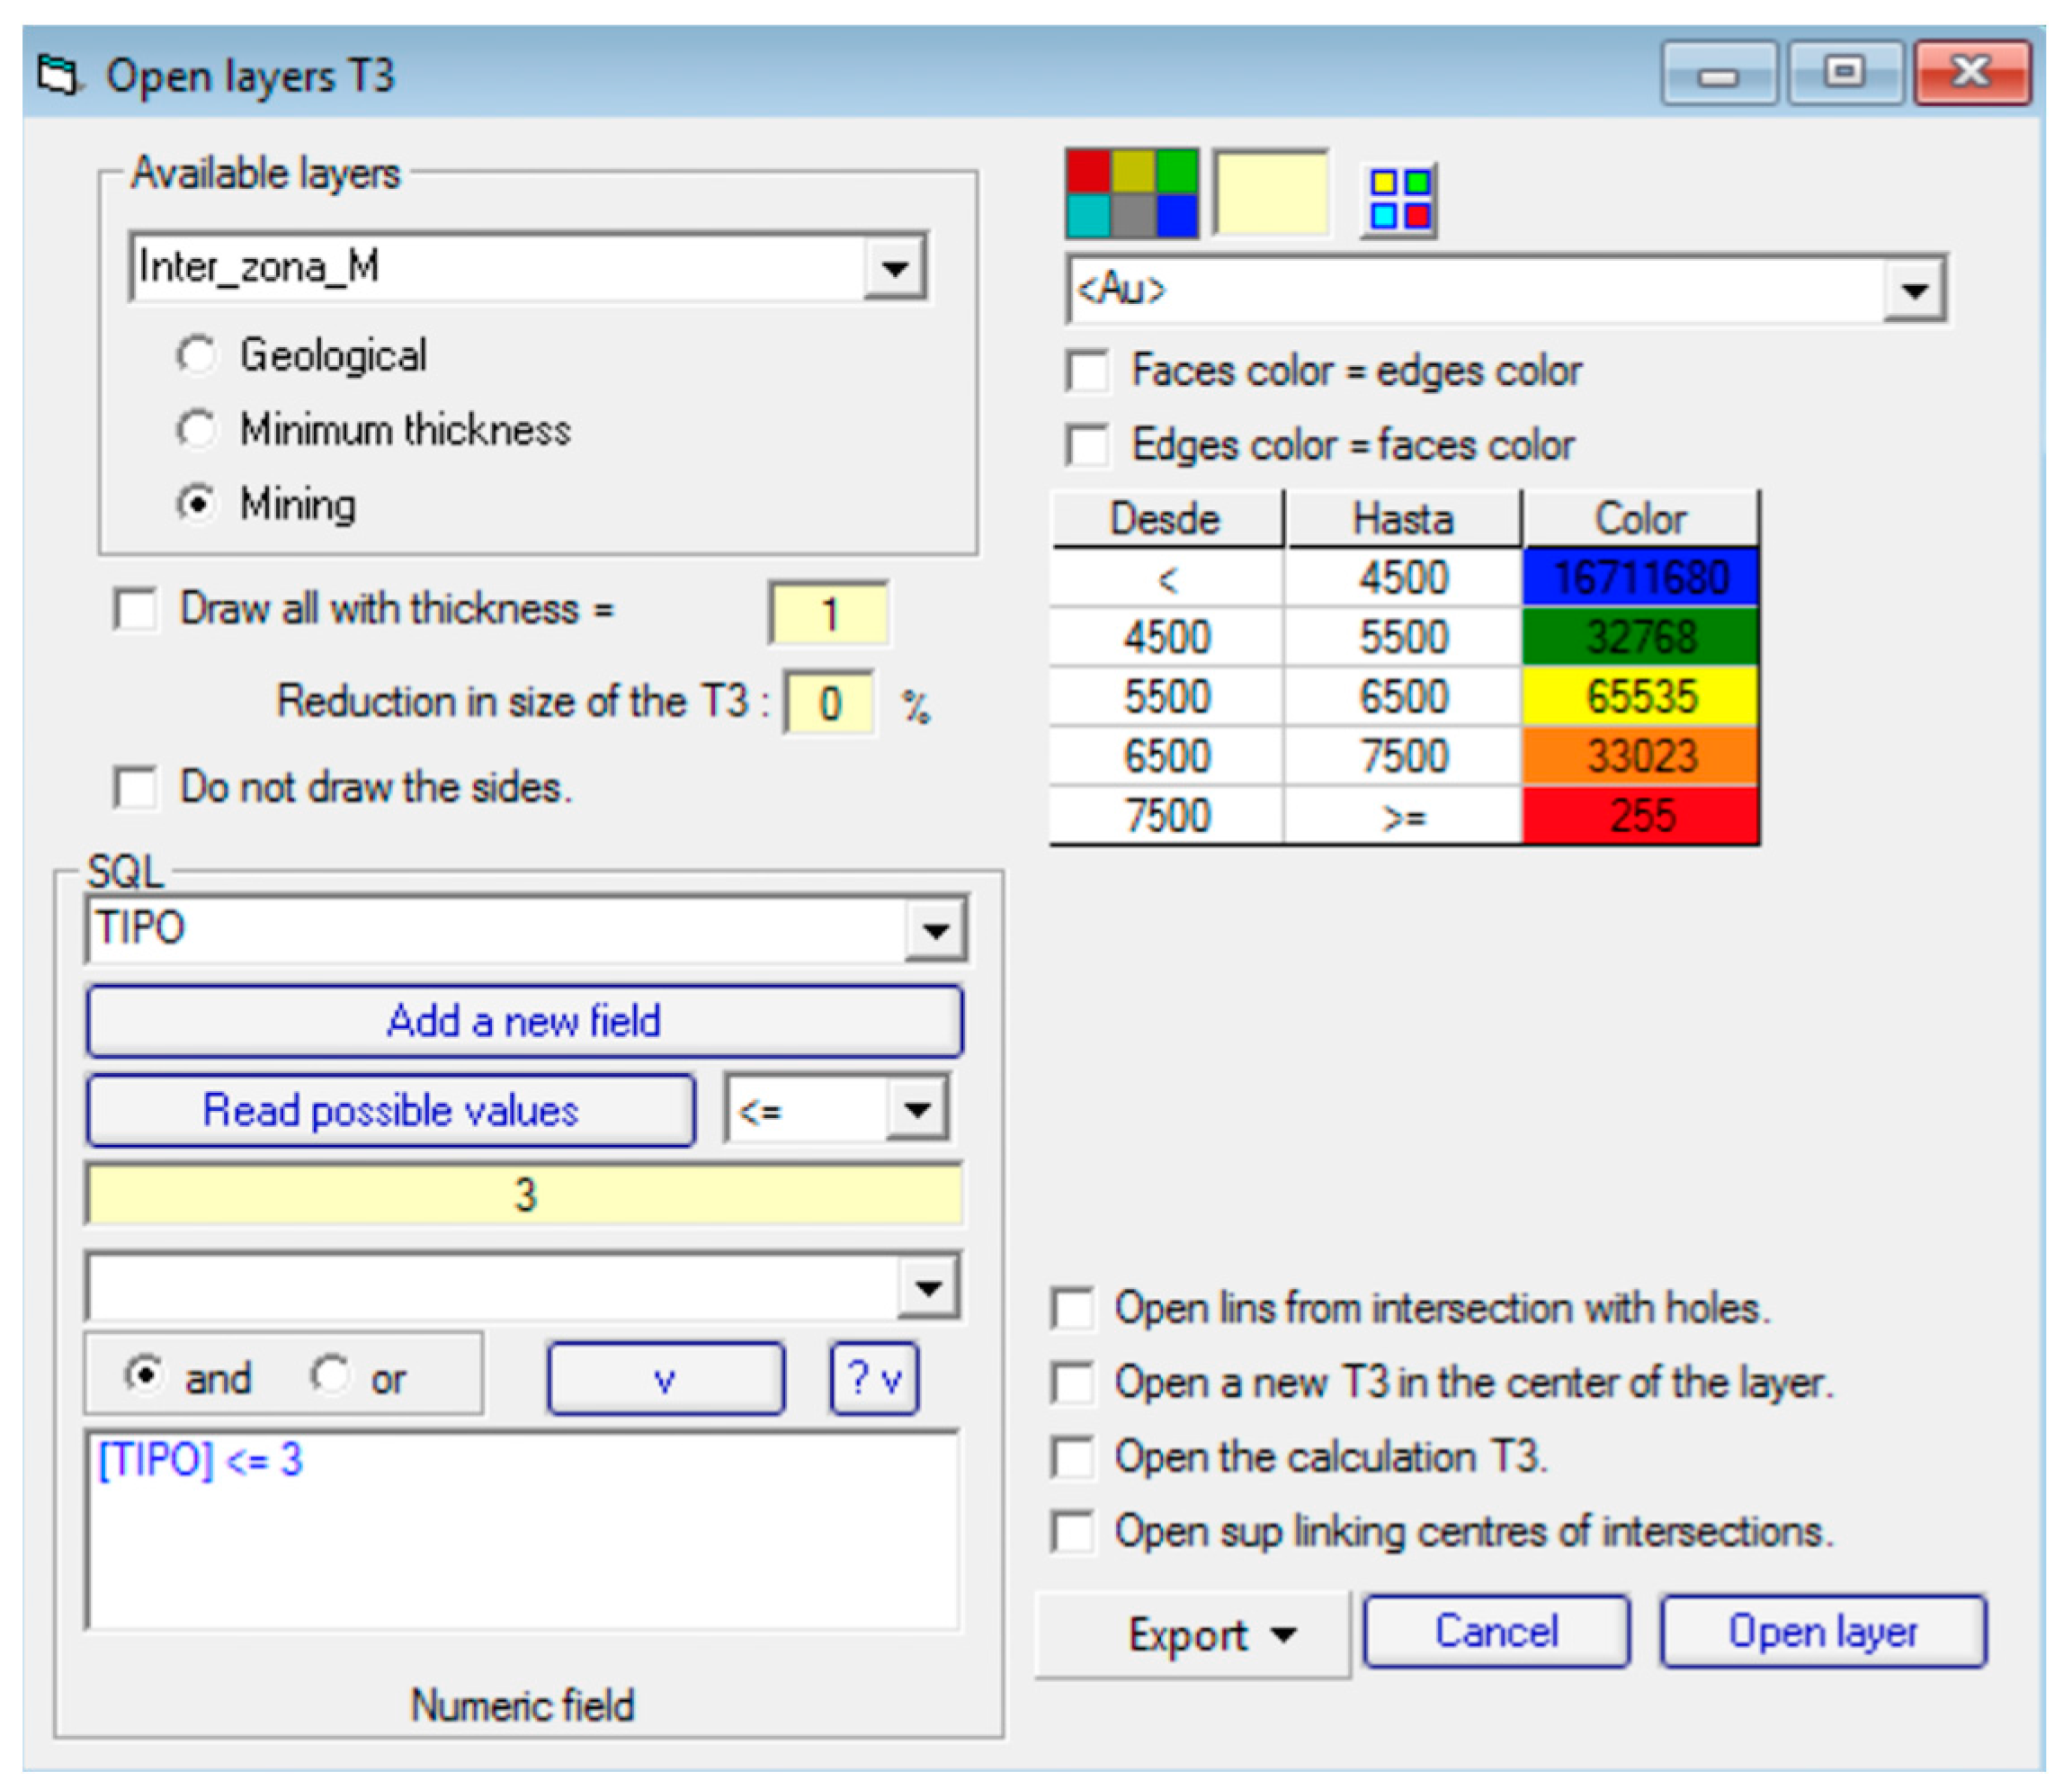
Task: Expand the Inter_zona_M layers dropdown
Action: point(894,268)
